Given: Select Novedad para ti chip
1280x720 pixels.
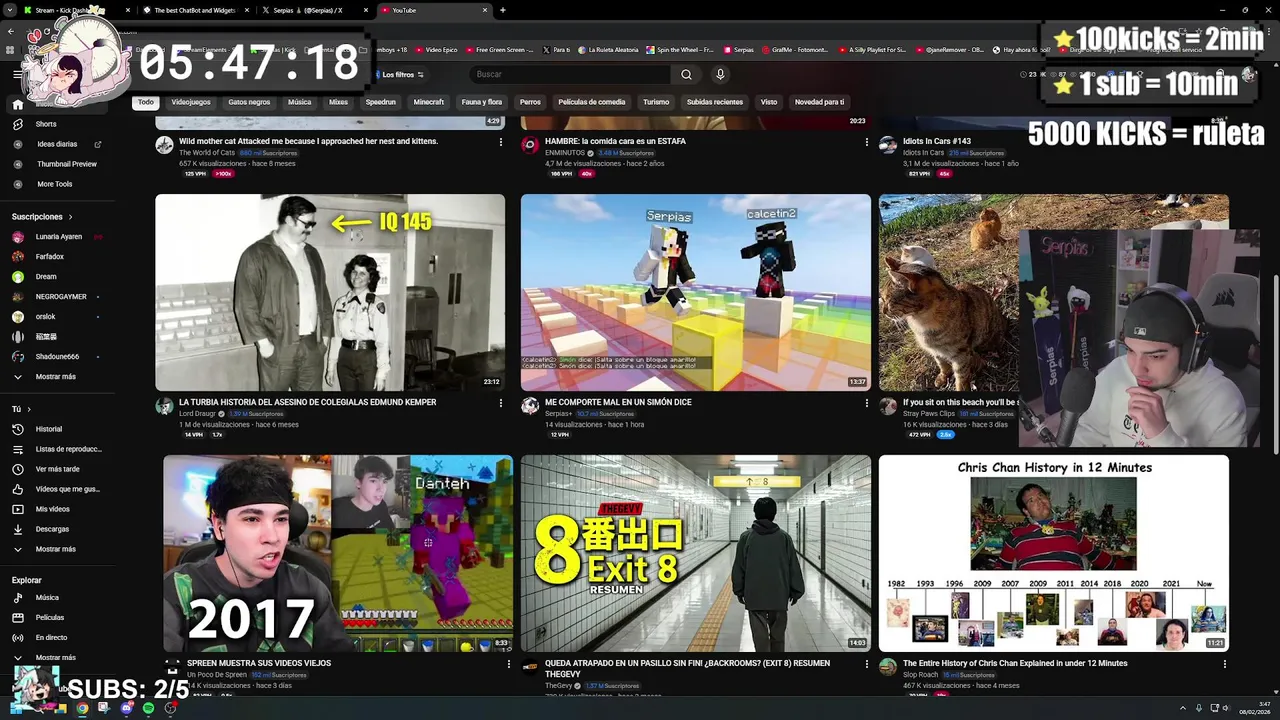Looking at the screenshot, I should tap(819, 102).
